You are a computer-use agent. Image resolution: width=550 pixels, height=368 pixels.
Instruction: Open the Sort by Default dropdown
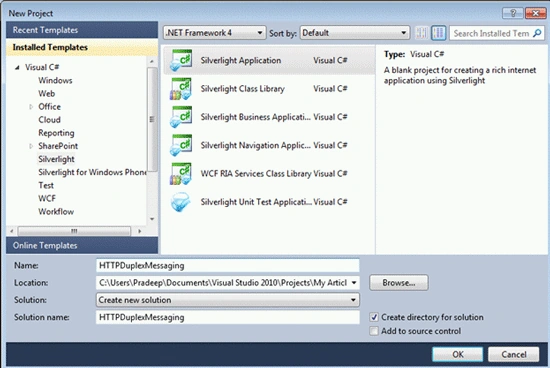355,33
